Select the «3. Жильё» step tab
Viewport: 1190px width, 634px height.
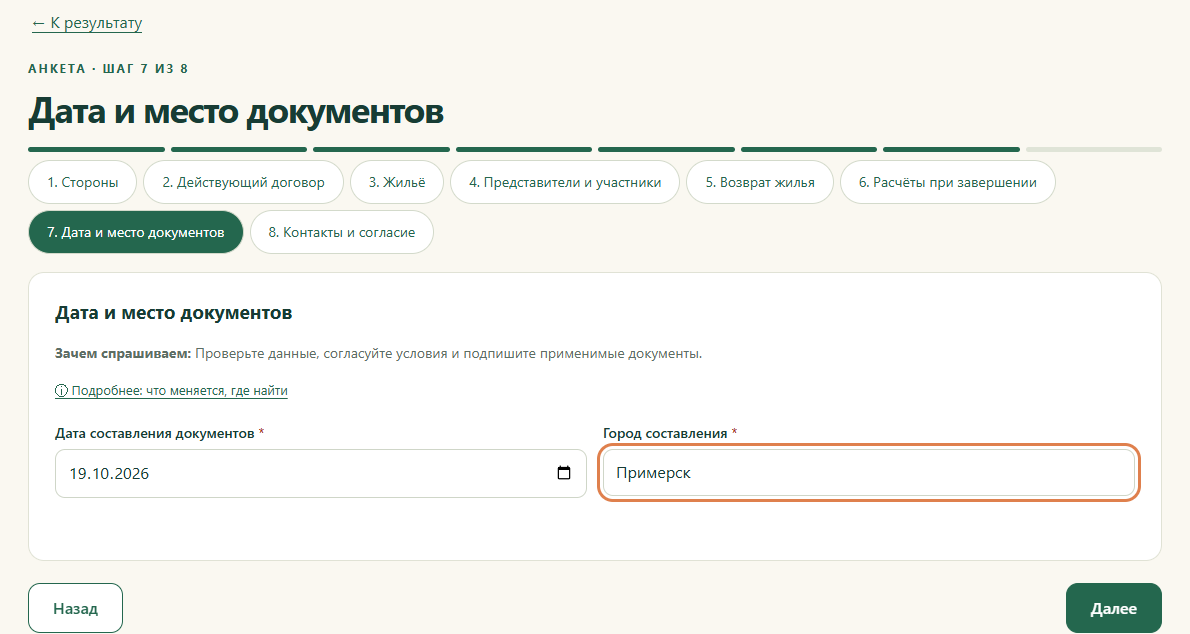tap(397, 182)
